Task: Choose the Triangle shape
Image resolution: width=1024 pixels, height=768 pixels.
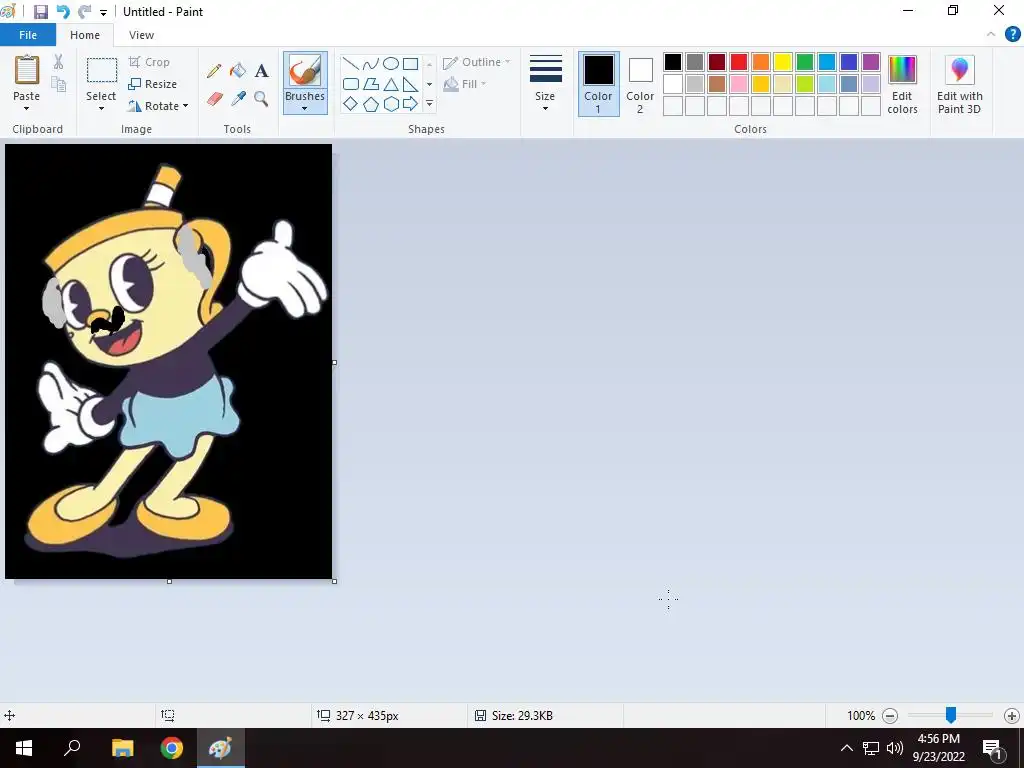Action: pos(391,84)
